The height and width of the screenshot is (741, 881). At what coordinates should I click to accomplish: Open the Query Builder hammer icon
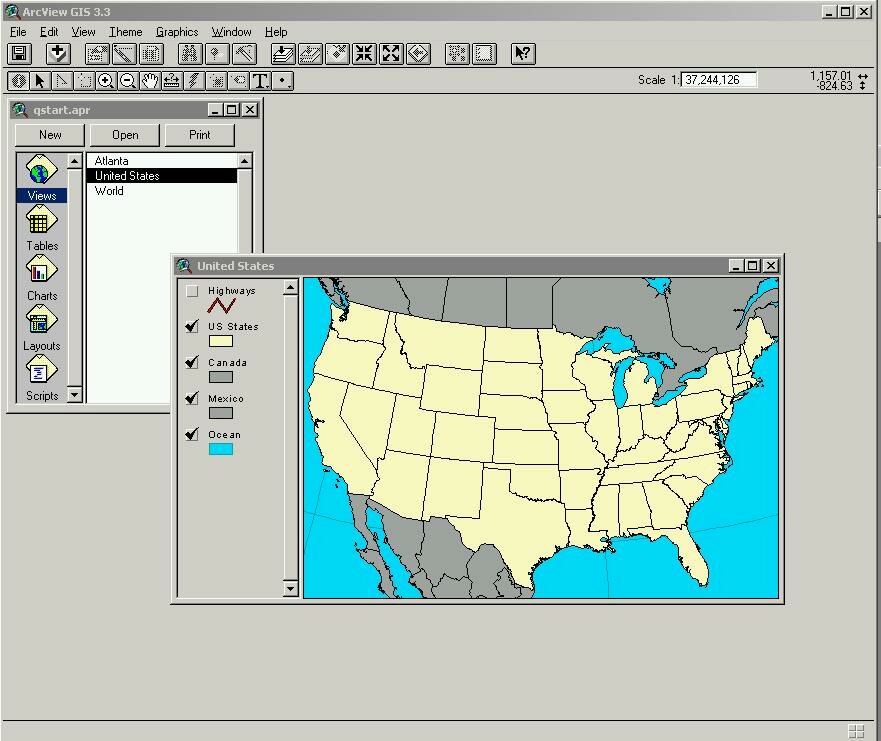(x=244, y=54)
